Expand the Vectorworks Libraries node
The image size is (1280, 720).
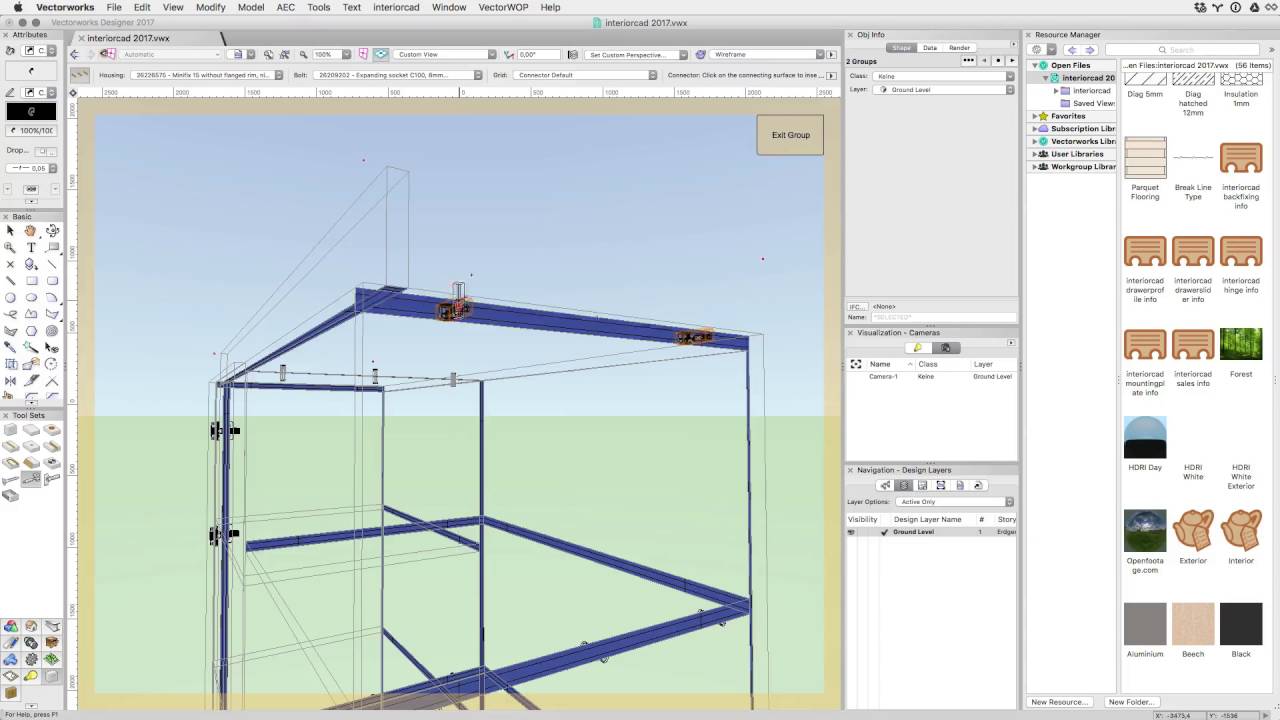coord(1035,141)
